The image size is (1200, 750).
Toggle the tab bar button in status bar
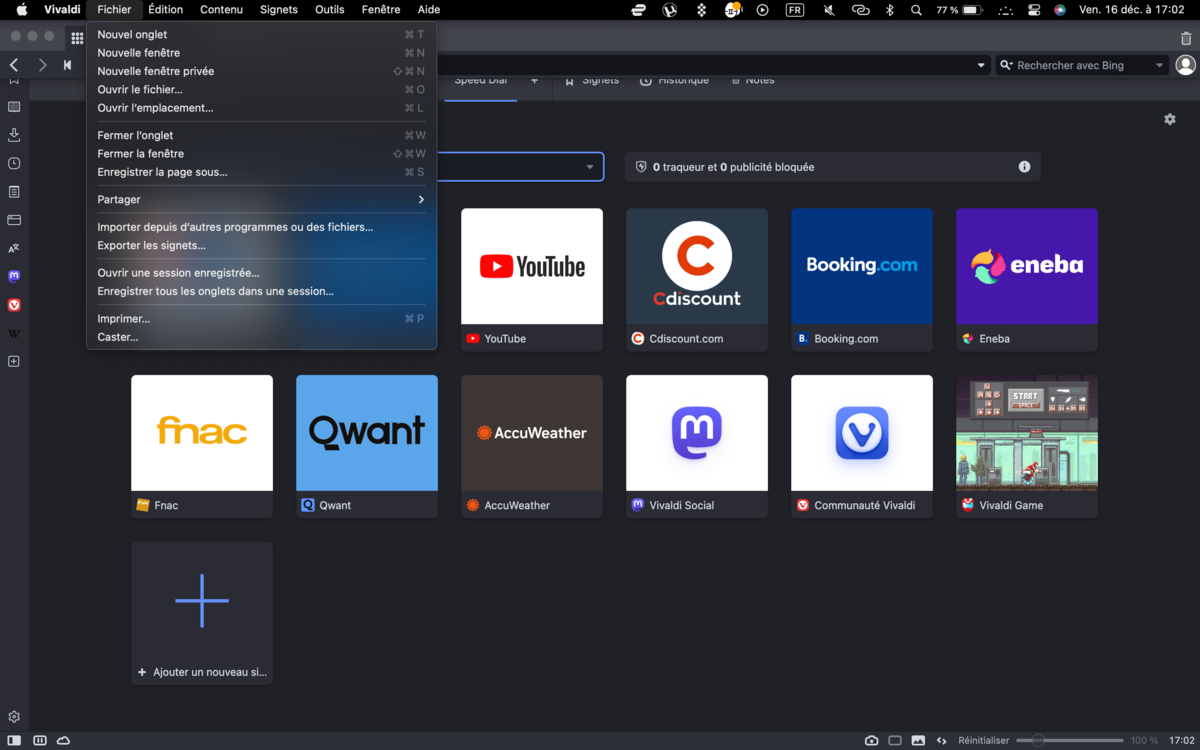(40, 741)
